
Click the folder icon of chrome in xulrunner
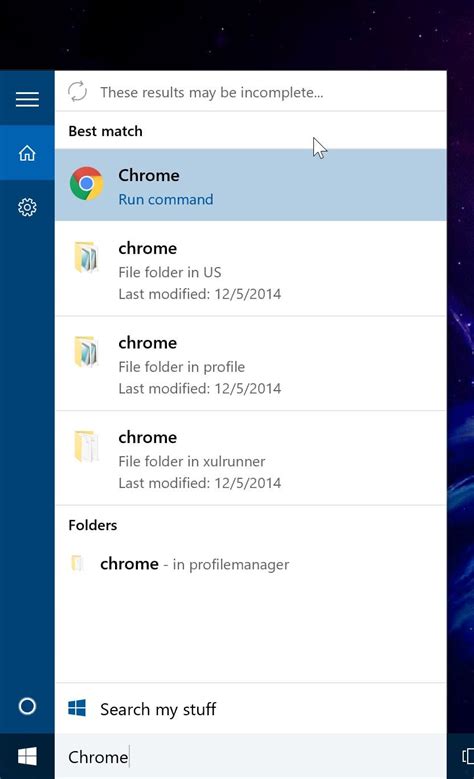click(x=86, y=446)
